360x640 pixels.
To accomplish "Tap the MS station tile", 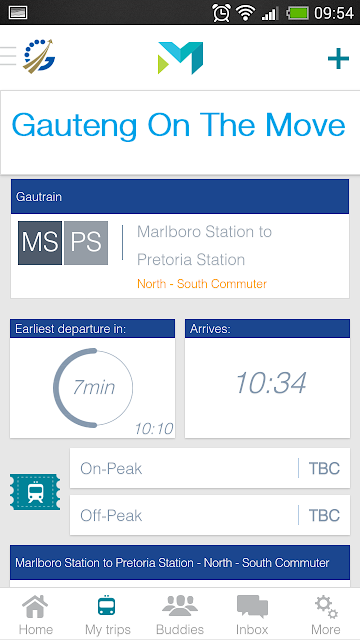I will pyautogui.click(x=40, y=243).
